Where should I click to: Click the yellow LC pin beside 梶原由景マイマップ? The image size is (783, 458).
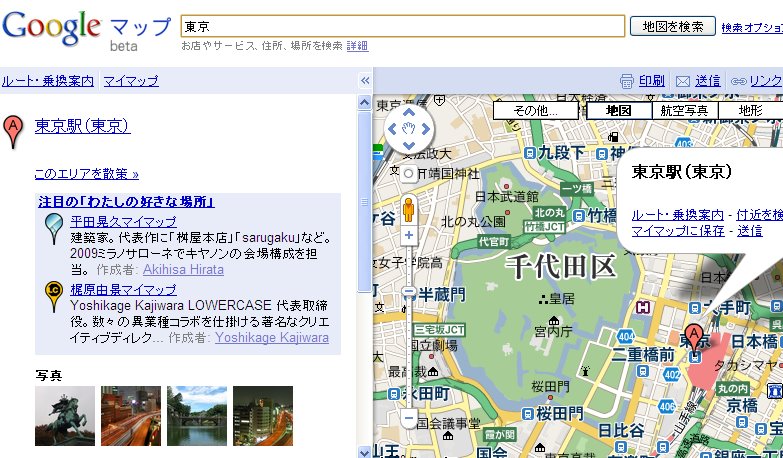(x=53, y=297)
